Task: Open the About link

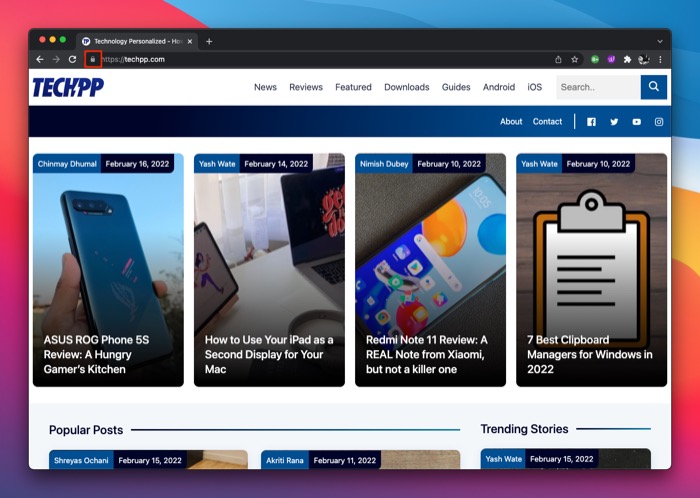Action: [511, 121]
